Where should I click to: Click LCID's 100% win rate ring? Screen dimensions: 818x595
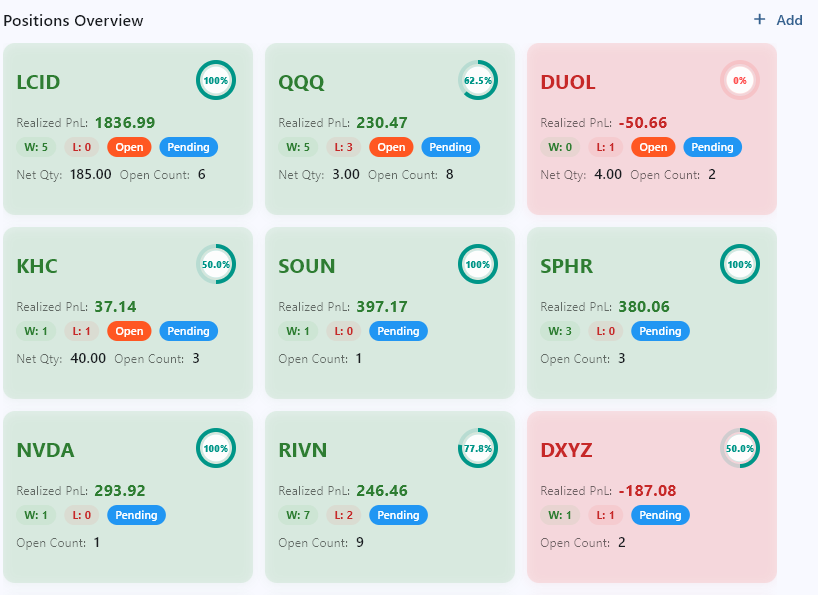pos(215,80)
